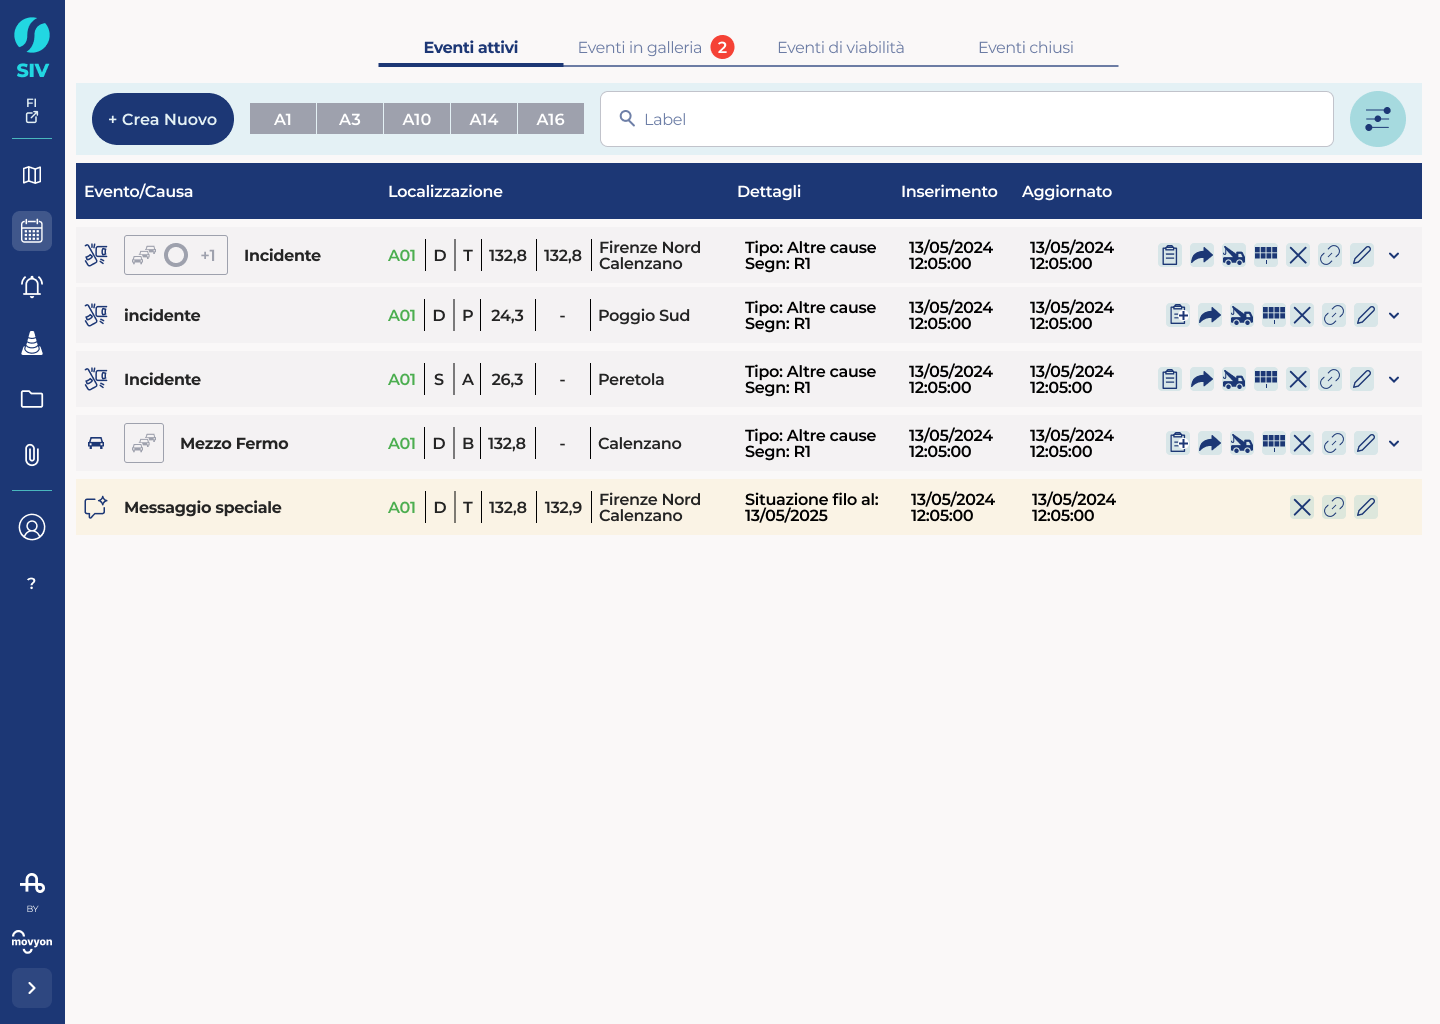Toggle the A3 highway filter
The image size is (1440, 1024).
click(350, 119)
